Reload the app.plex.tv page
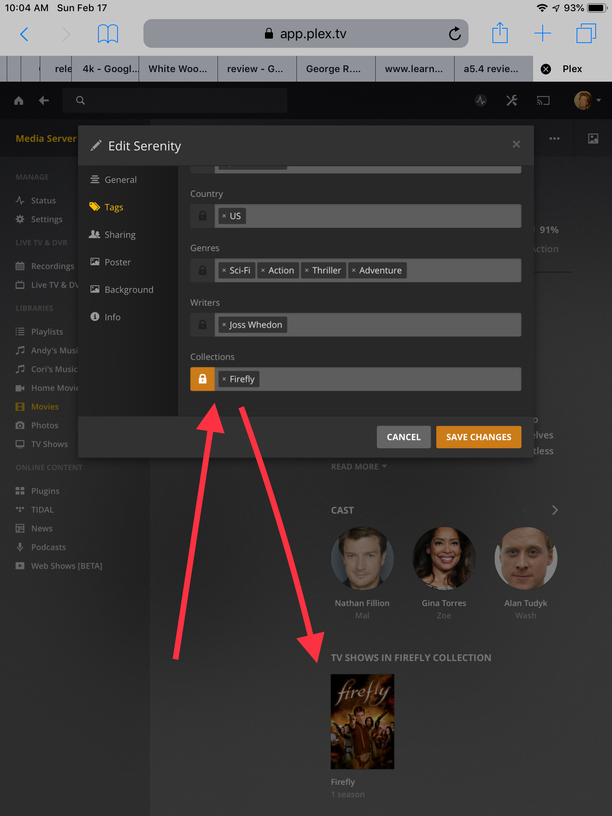612x816 pixels. (x=455, y=34)
